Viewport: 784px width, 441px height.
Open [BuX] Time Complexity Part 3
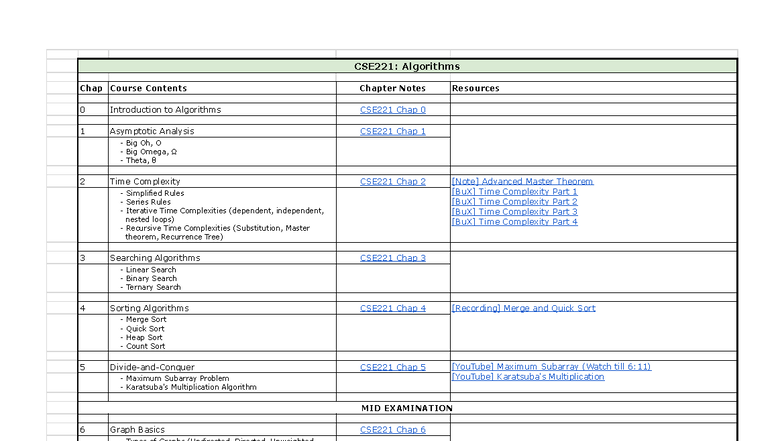514,212
